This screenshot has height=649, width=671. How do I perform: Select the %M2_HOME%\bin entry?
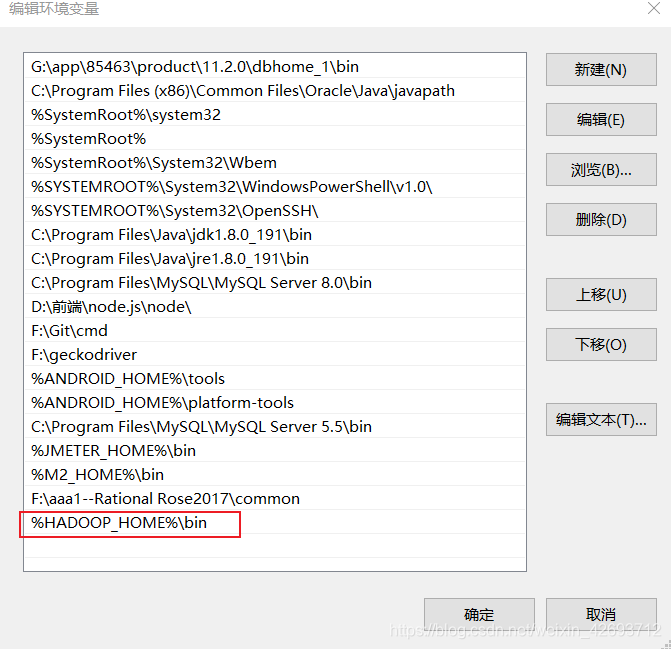(x=275, y=474)
